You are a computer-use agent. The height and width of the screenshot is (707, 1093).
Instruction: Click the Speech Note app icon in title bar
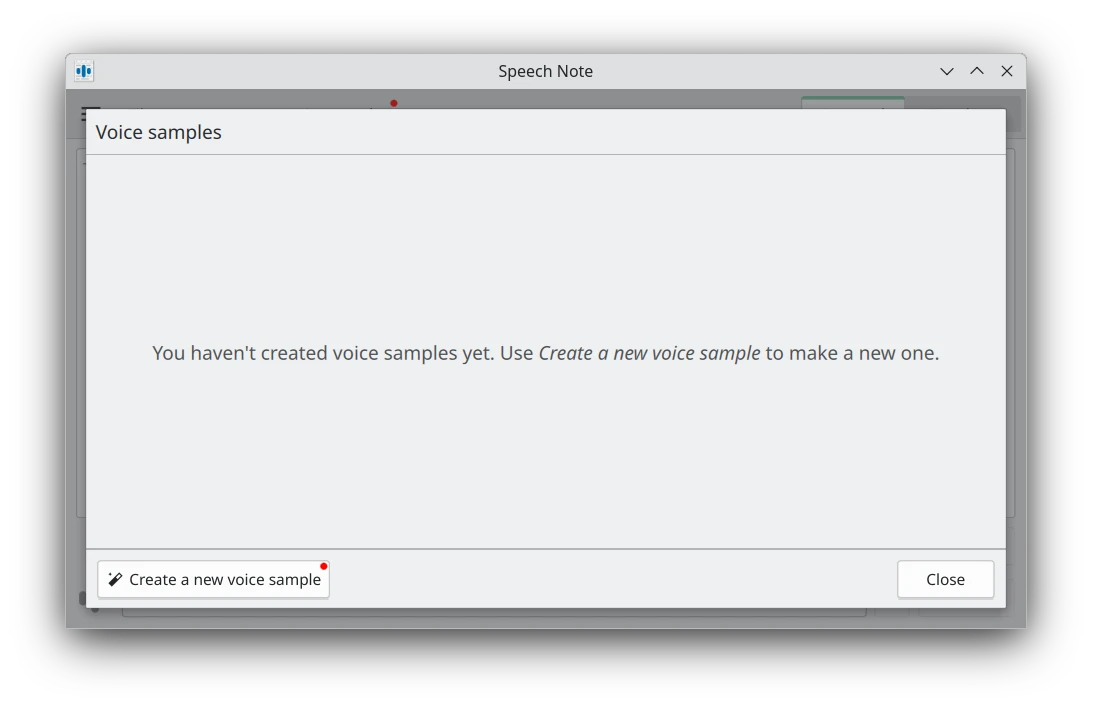(x=84, y=71)
